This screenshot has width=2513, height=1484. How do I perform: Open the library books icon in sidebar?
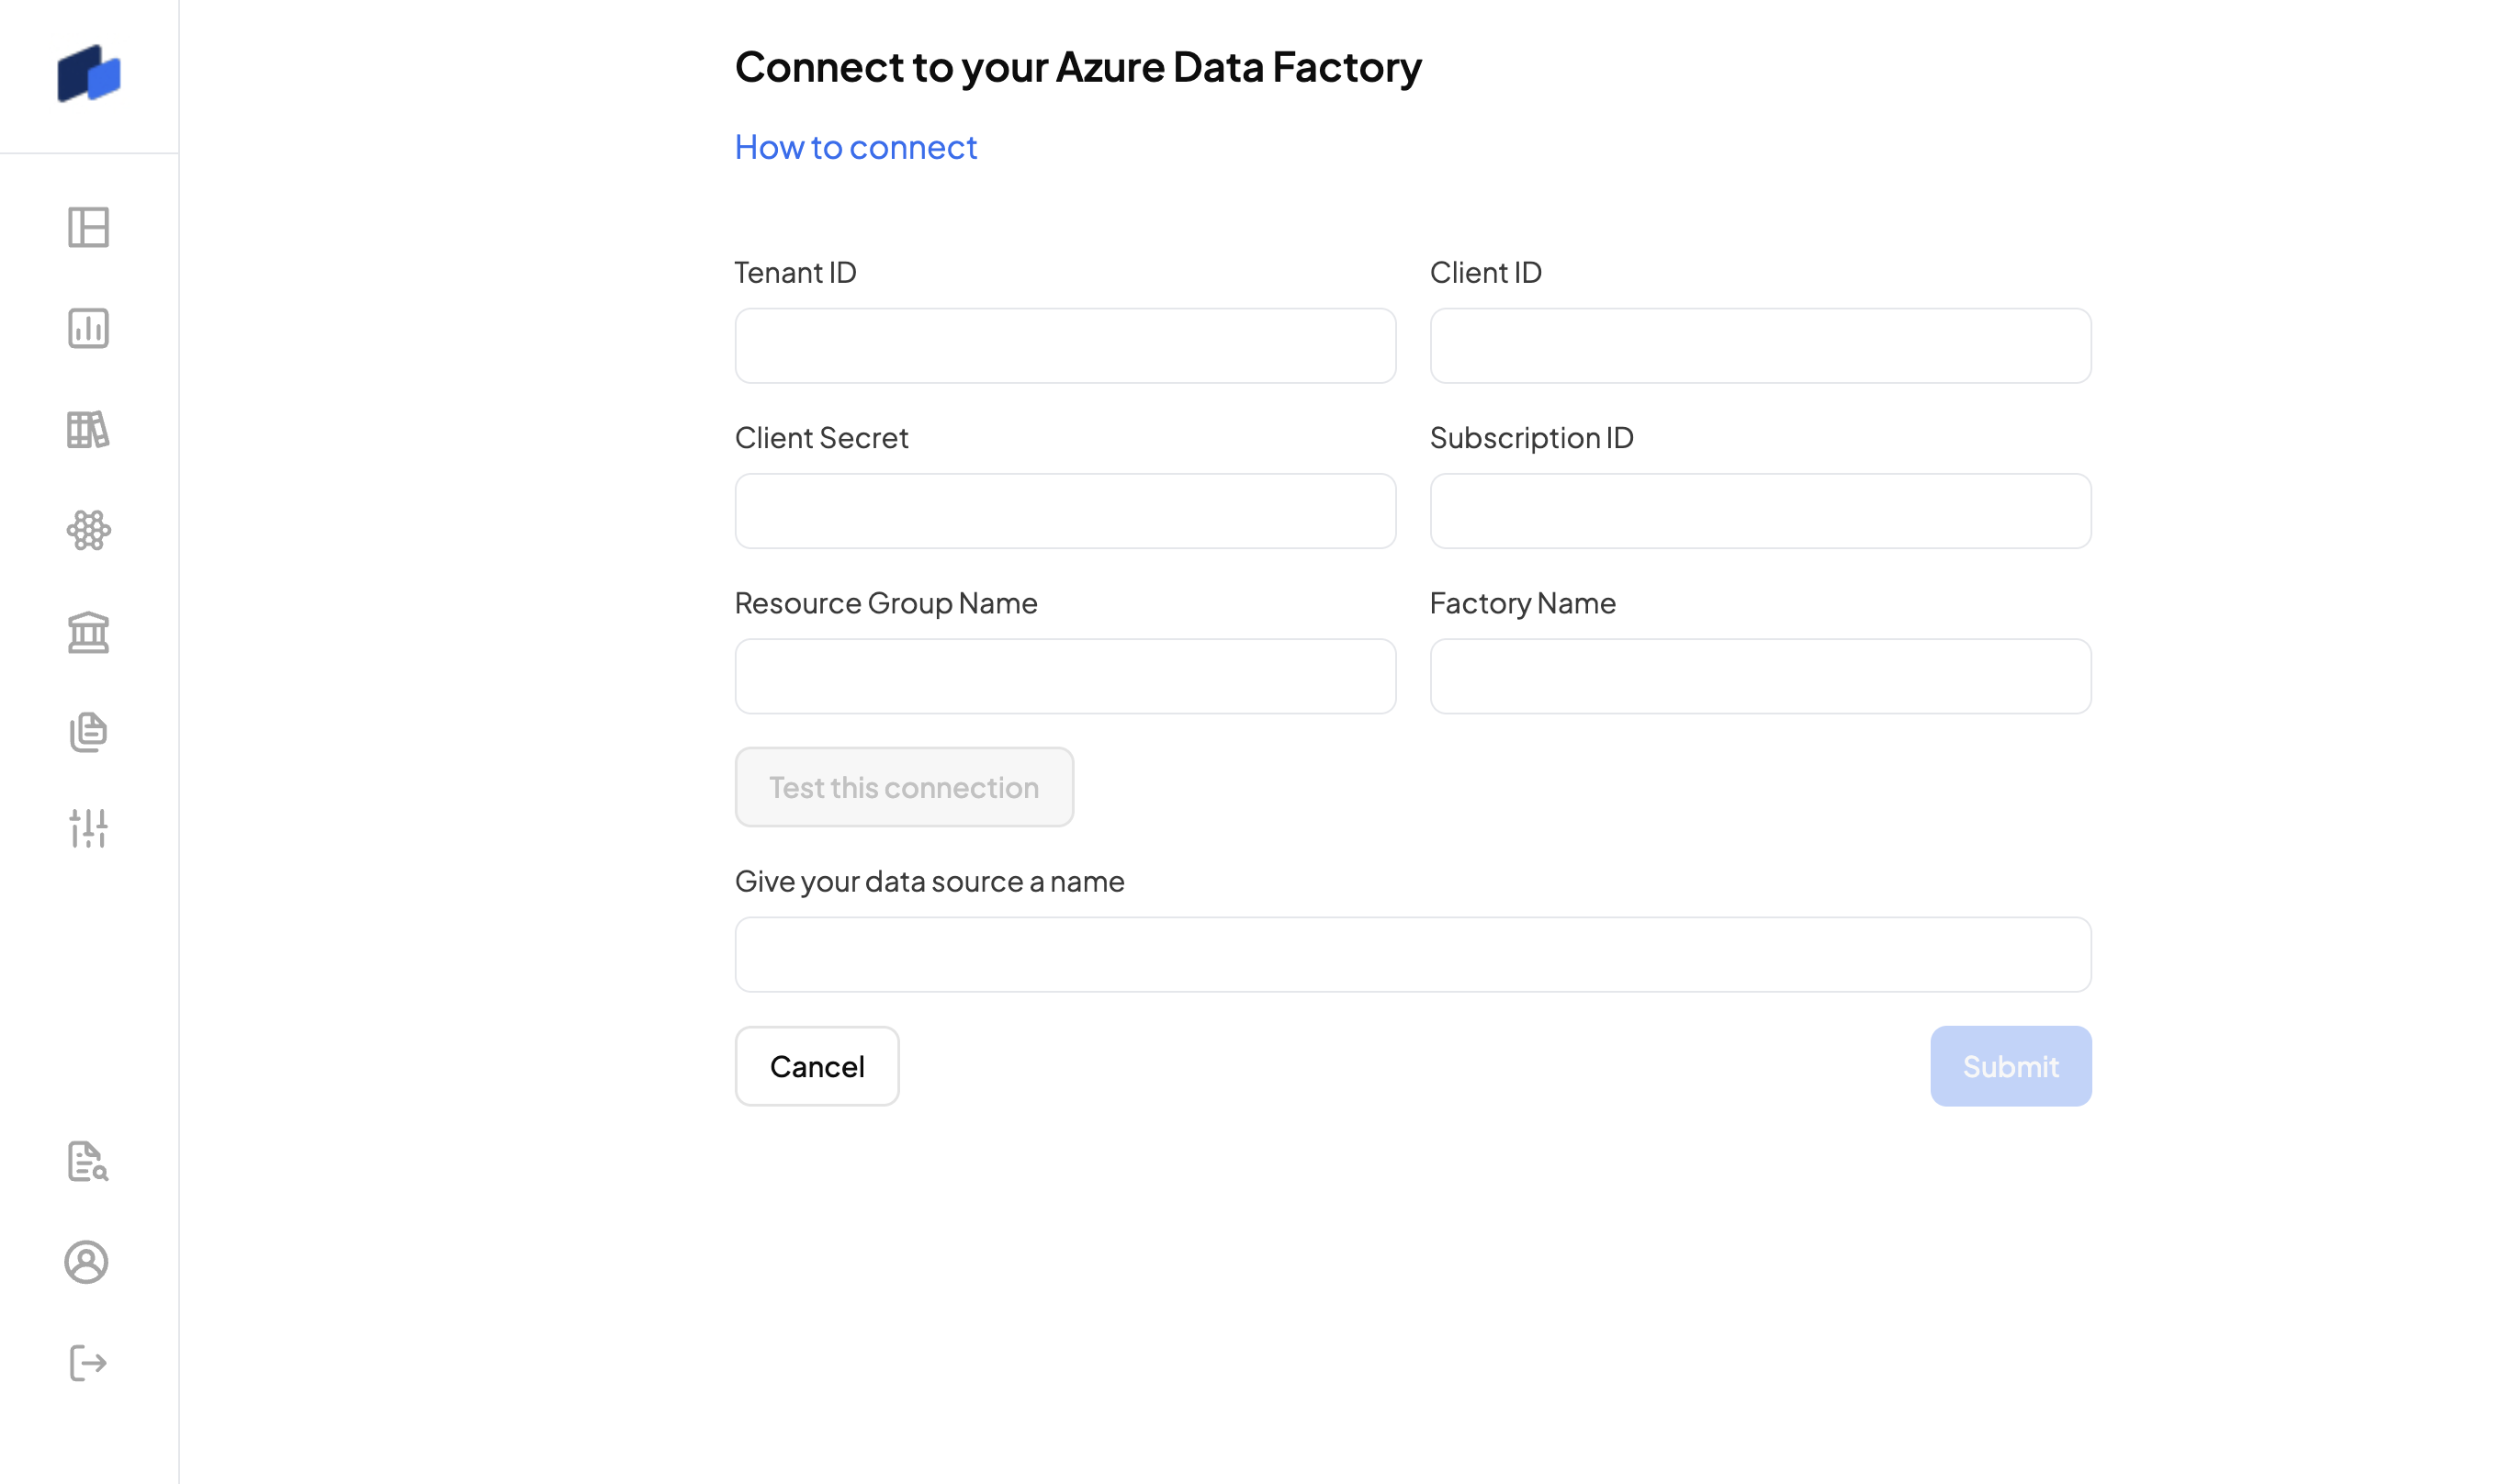(x=88, y=429)
